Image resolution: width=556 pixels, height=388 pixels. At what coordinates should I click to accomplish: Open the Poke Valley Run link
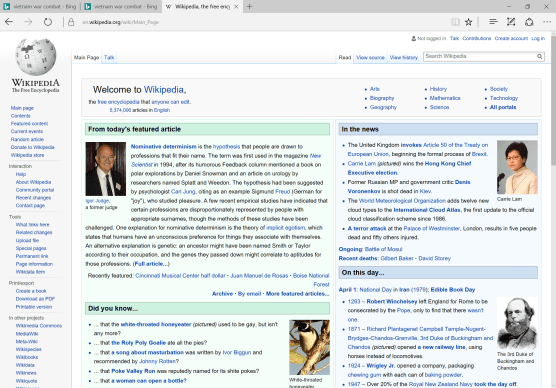[x=133, y=371]
